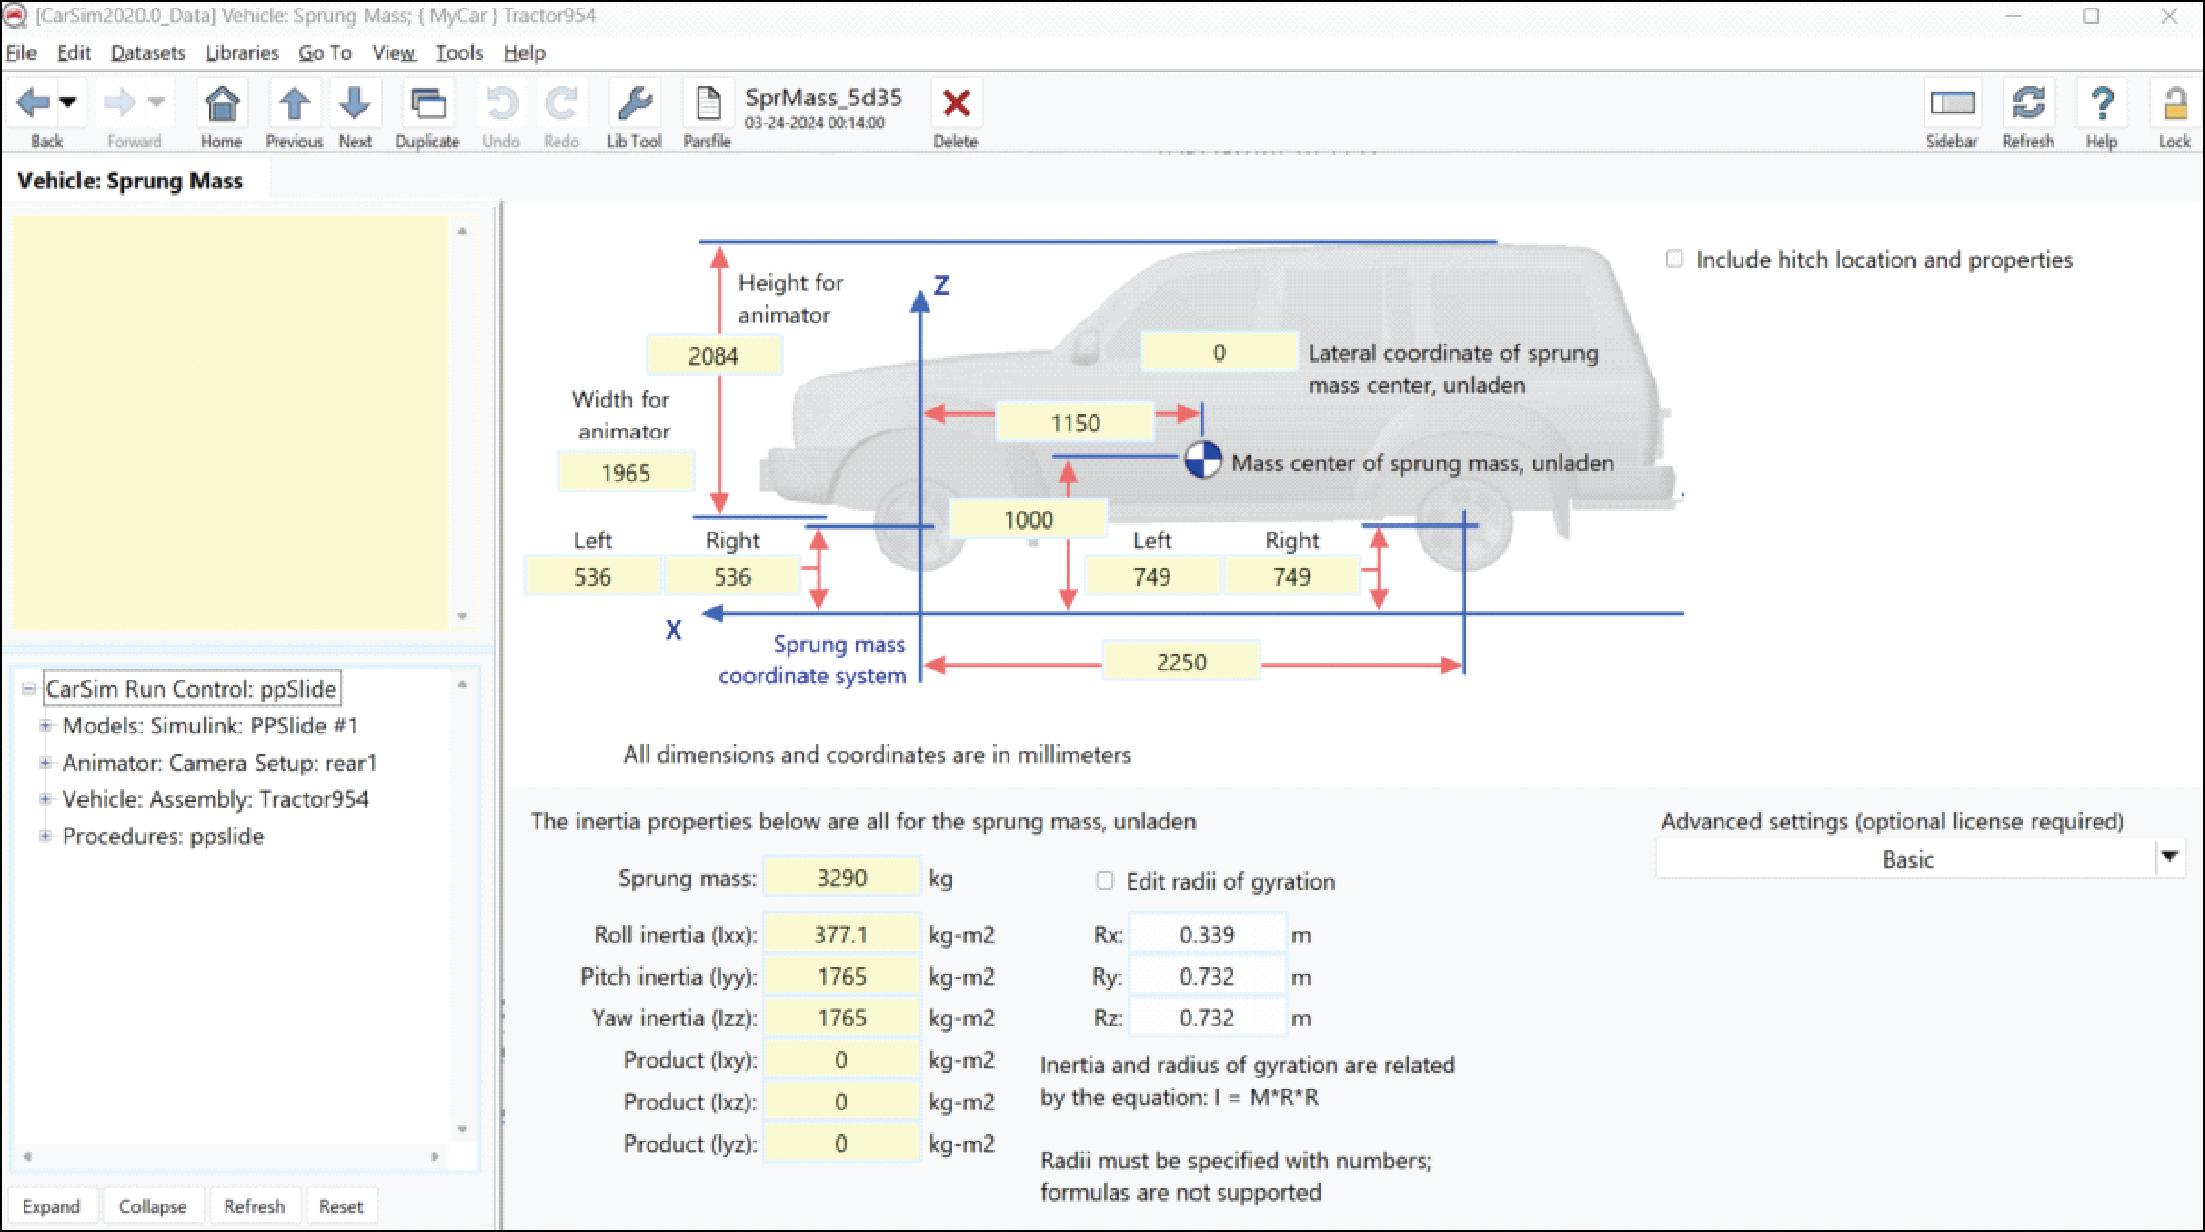Image resolution: width=2205 pixels, height=1232 pixels.
Task: Click the Expand button below the tree
Action: coord(51,1206)
